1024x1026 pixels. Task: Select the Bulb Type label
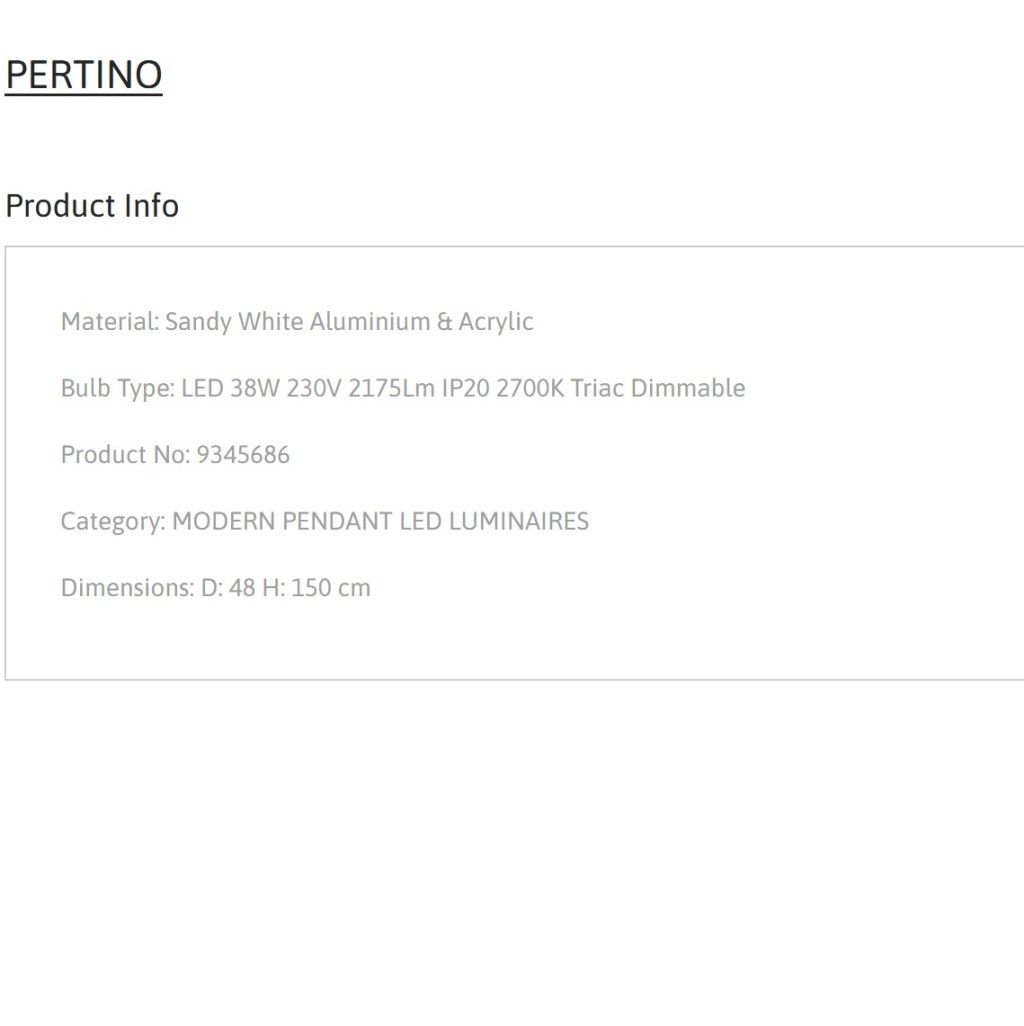pos(118,388)
